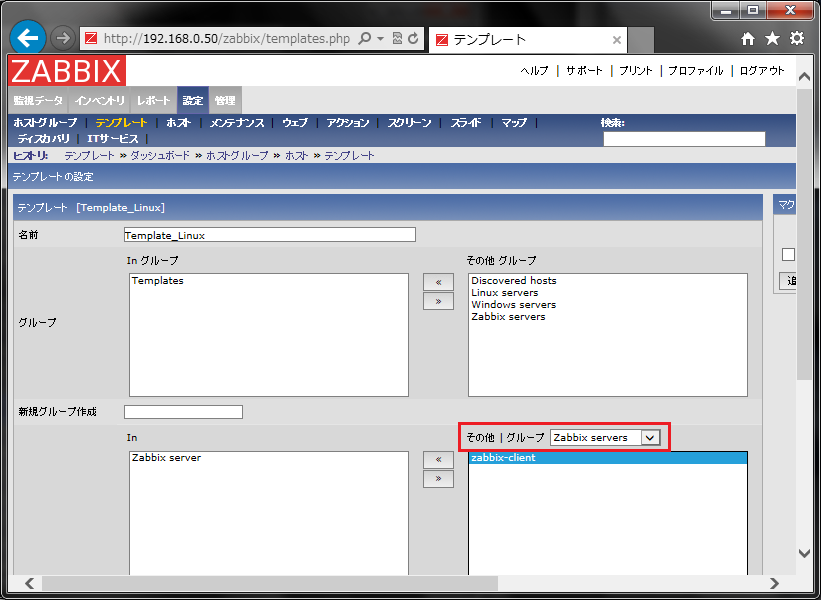
Task: Select Zabbix servers in その他 グループ list
Action: (607, 317)
